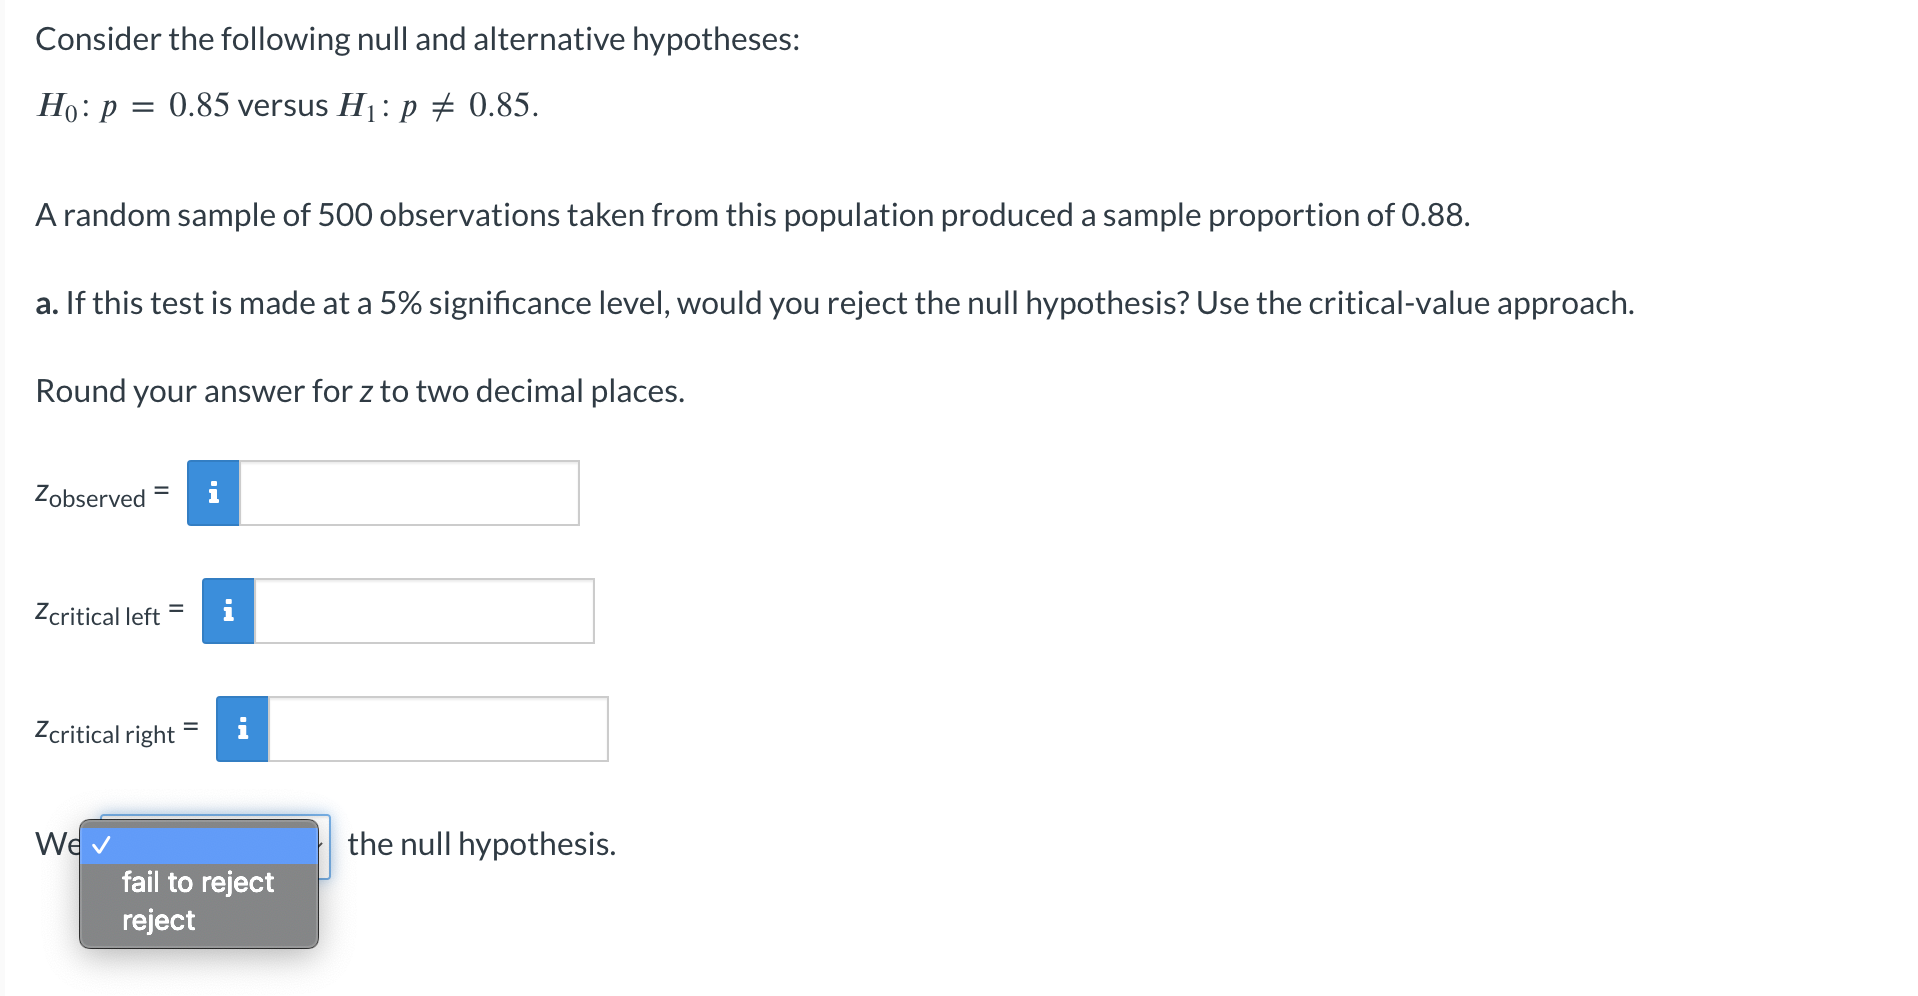Click the info icon beside Zcritical left field
This screenshot has height=996, width=1918.
click(227, 610)
